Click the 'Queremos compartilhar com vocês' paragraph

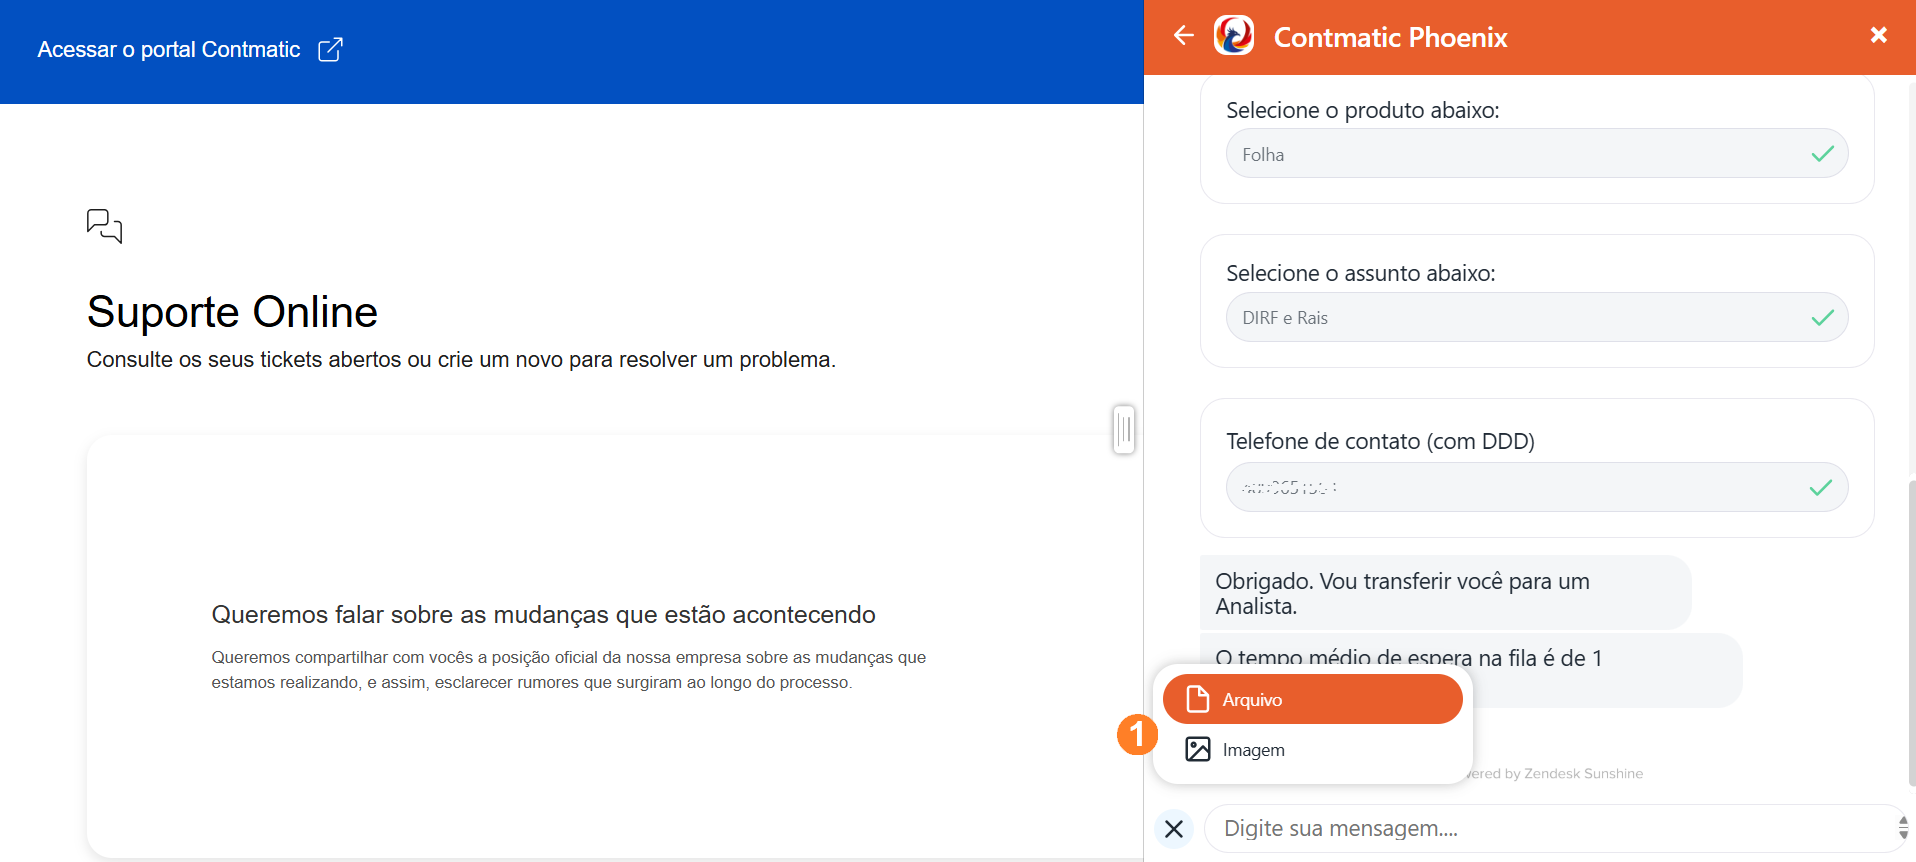(x=568, y=670)
